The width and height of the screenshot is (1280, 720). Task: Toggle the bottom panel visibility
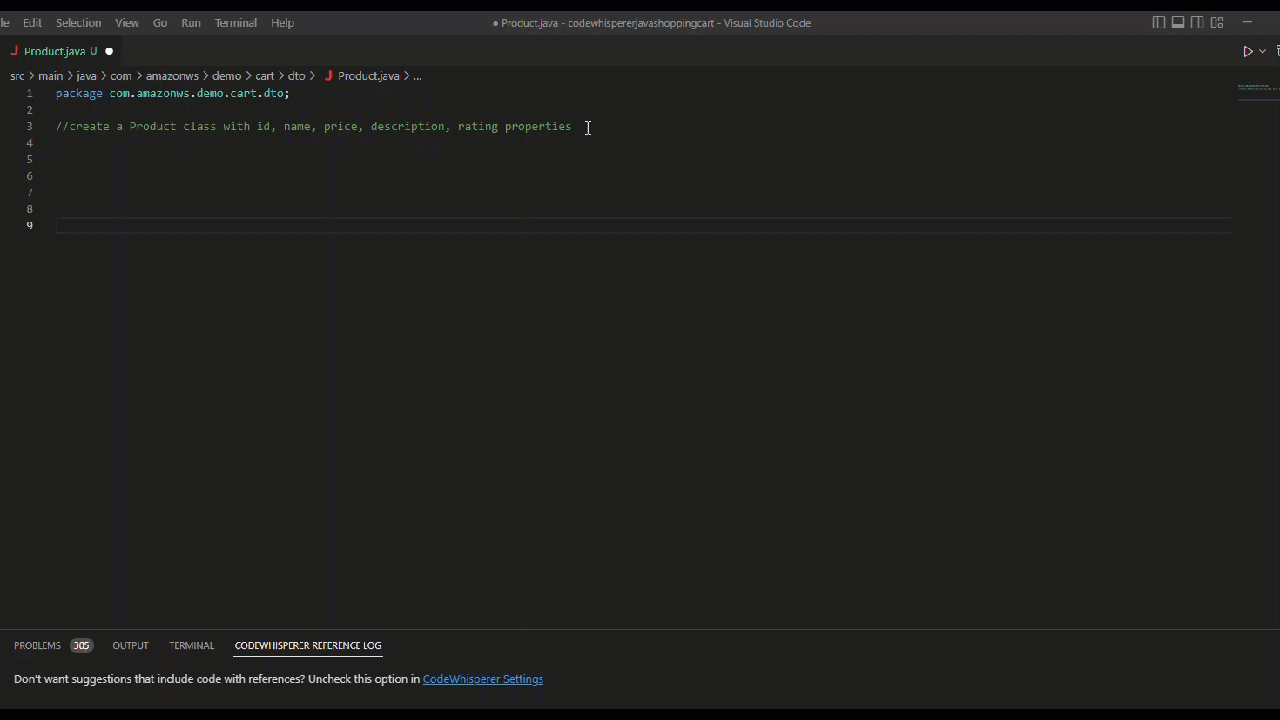pos(1178,22)
